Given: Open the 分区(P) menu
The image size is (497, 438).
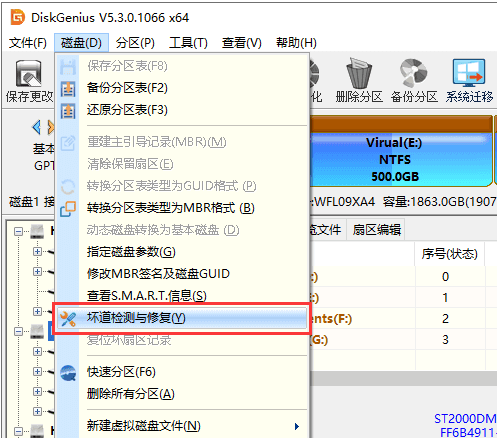Looking at the screenshot, I should pos(135,43).
